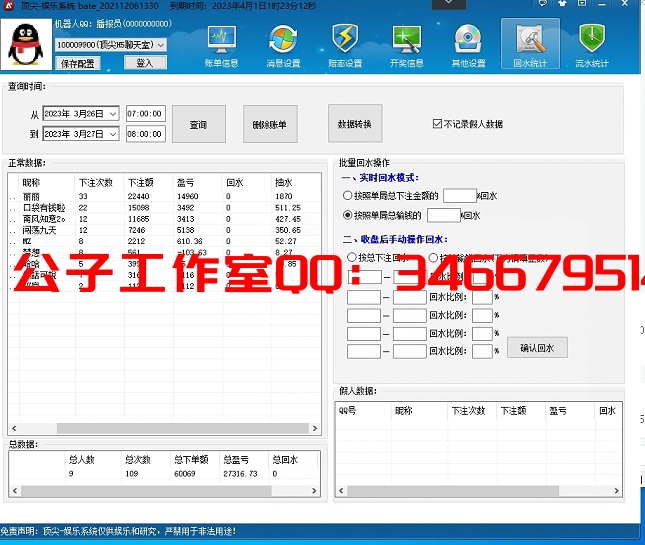Image resolution: width=645 pixels, height=545 pixels.
Task: Open the 赔率设置 shield icon
Action: 345,46
